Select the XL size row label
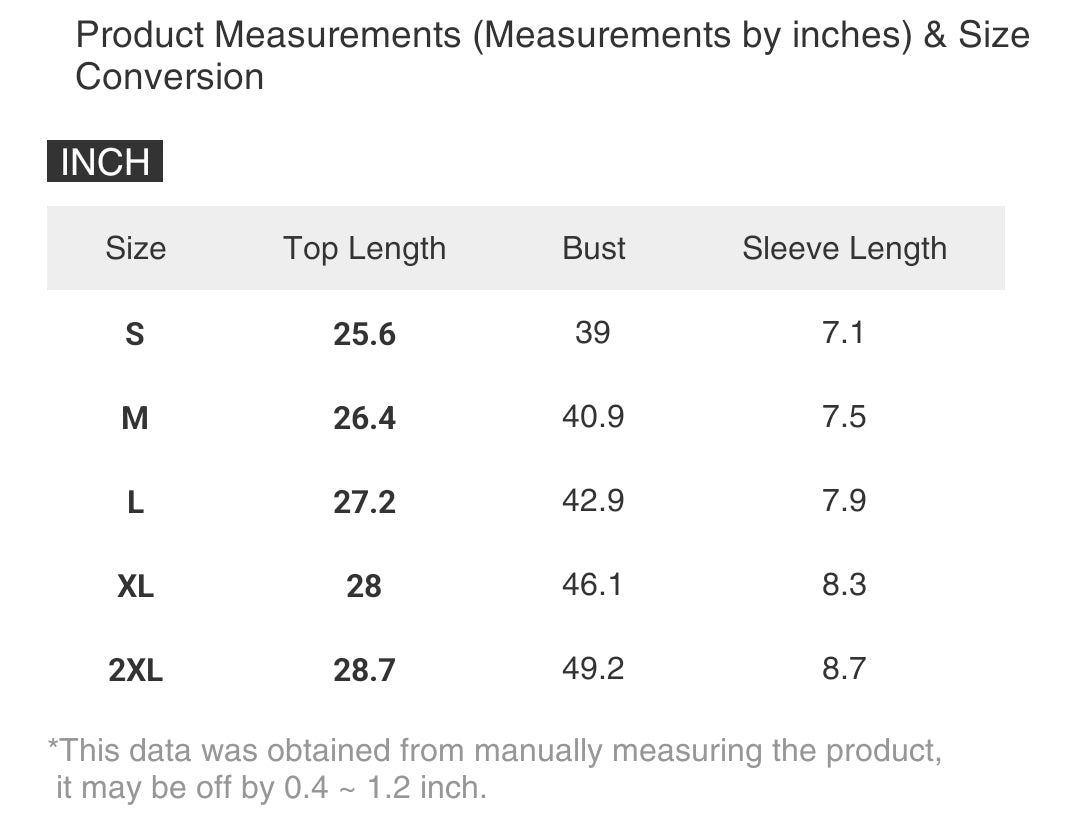 [135, 586]
